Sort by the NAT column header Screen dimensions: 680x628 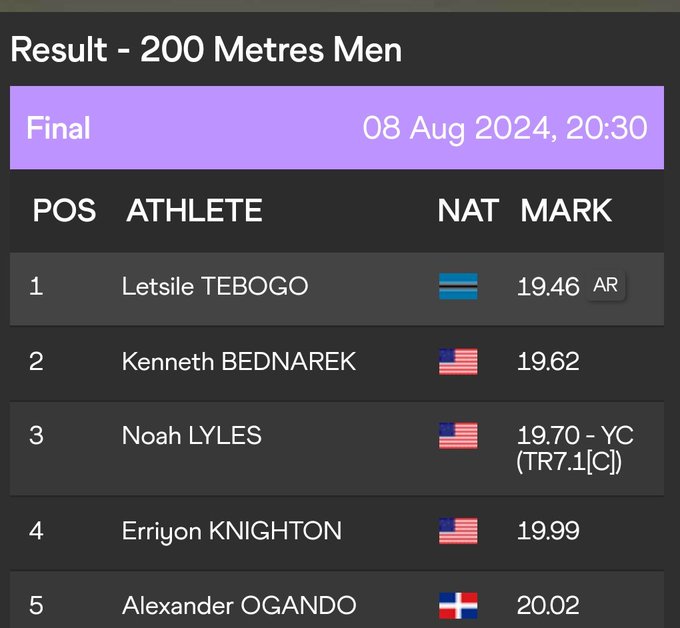click(468, 210)
